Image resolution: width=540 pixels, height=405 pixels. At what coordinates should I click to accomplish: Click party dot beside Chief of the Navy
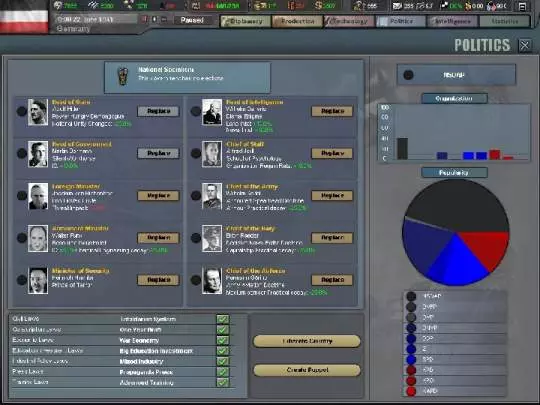tap(196, 238)
